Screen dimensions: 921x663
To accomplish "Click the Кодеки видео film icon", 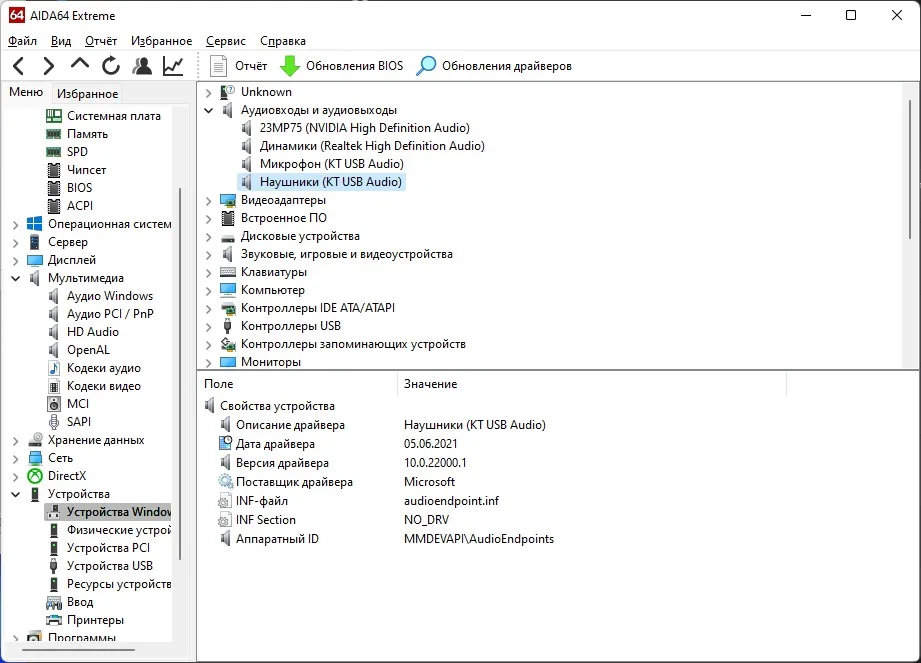I will pyautogui.click(x=53, y=386).
